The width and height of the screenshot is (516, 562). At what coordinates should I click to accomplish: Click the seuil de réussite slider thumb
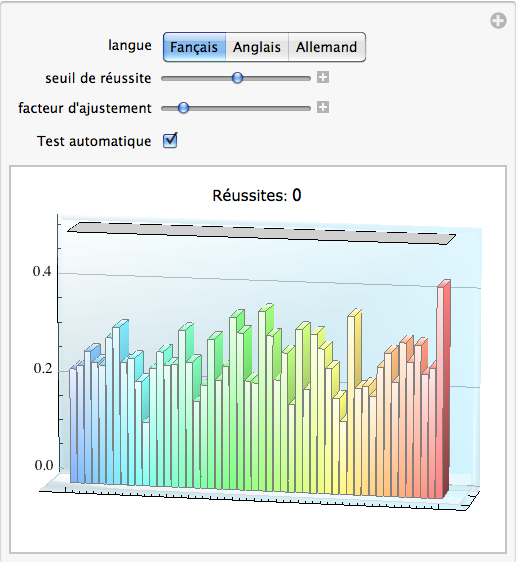point(237,78)
